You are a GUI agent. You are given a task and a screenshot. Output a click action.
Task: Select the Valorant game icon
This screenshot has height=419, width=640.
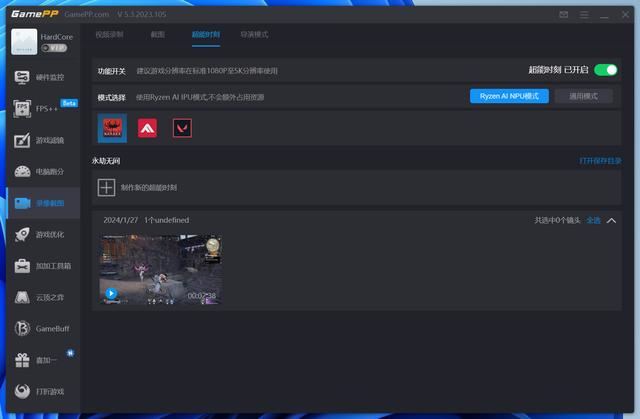point(182,128)
